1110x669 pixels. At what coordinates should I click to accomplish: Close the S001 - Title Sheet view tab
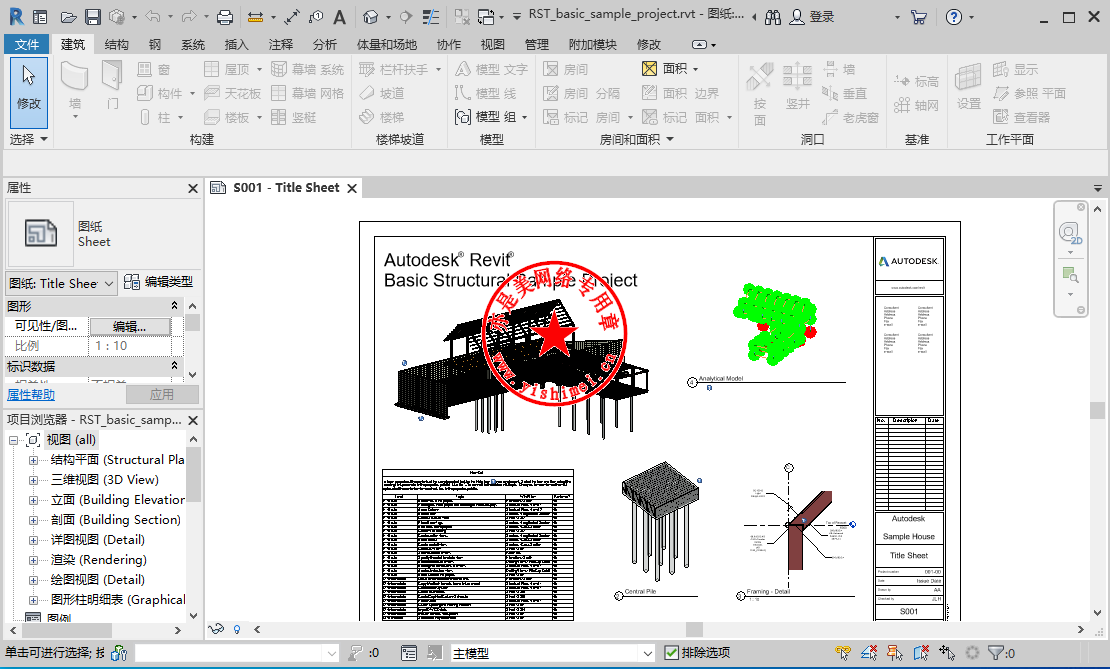point(352,188)
